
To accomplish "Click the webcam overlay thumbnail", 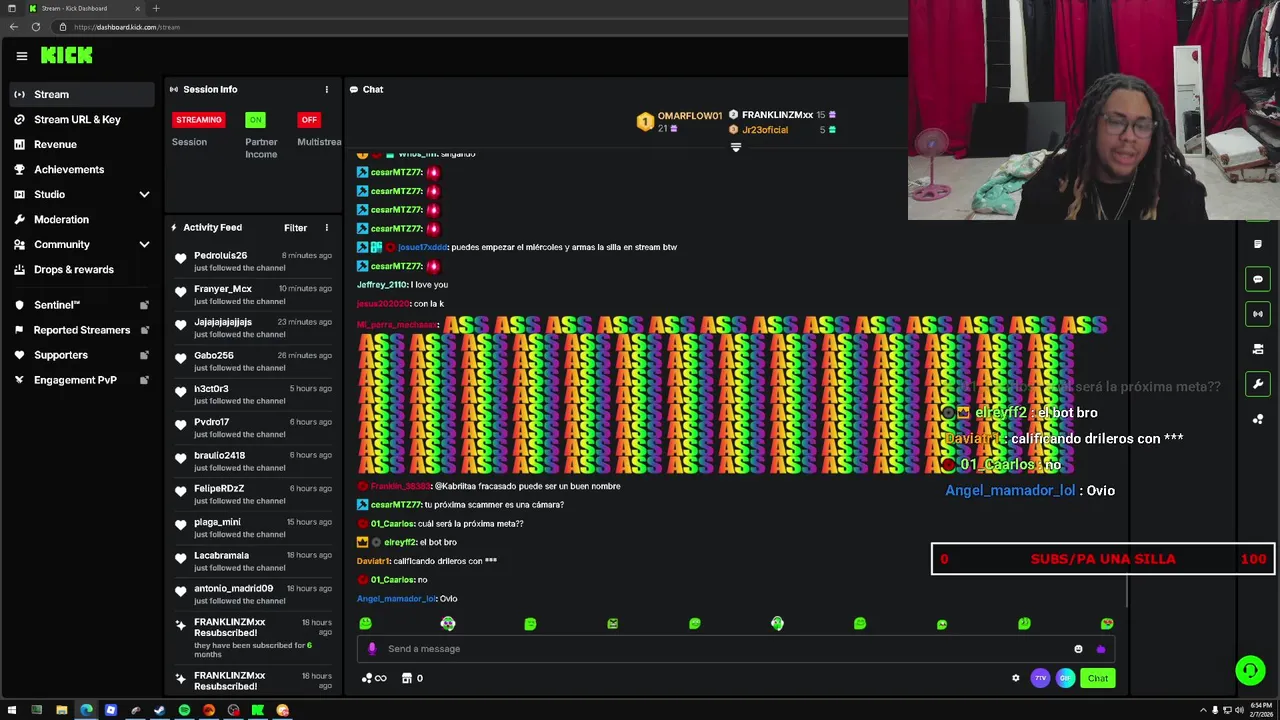I will click(1094, 110).
